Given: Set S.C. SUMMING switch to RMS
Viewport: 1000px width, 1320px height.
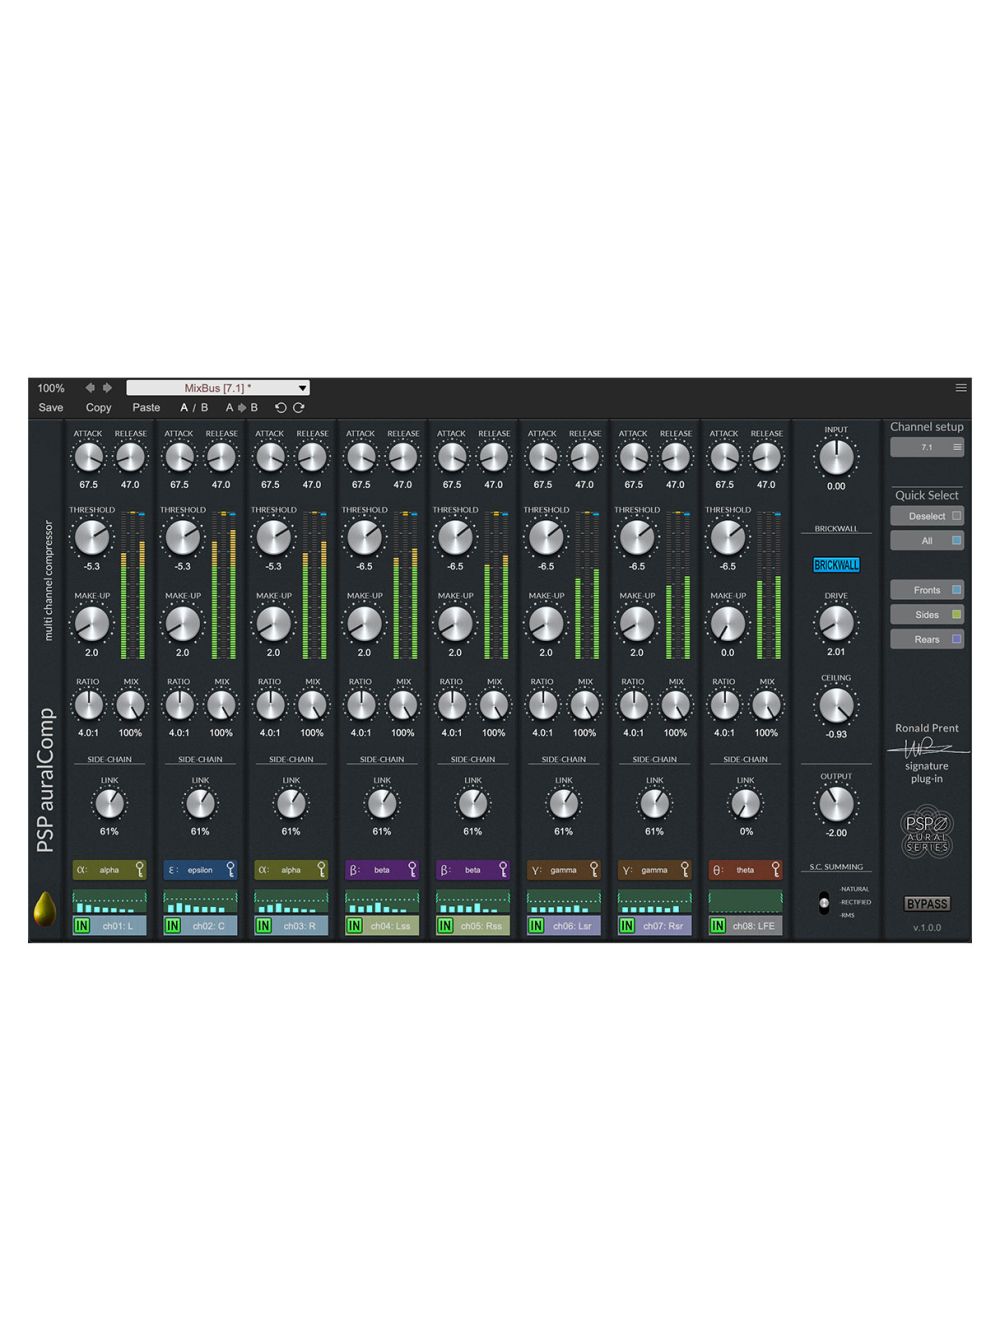Looking at the screenshot, I should (x=824, y=914).
